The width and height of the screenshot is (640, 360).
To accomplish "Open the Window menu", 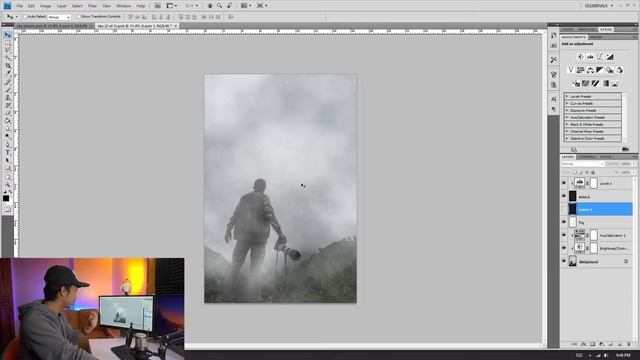I will [x=123, y=6].
